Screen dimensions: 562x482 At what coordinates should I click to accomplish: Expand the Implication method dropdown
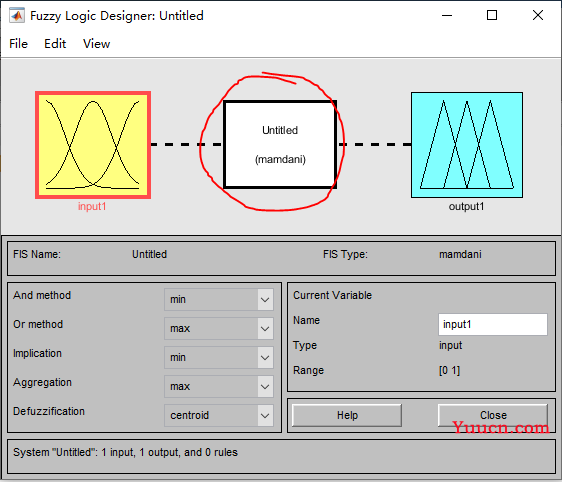(x=219, y=357)
